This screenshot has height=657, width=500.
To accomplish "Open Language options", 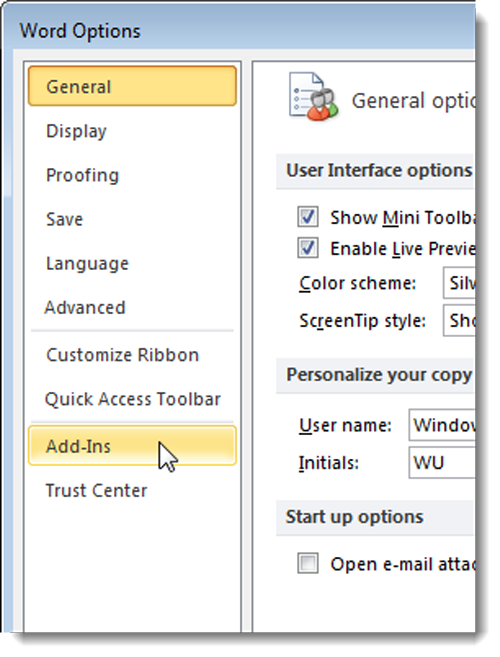I will pyautogui.click(x=132, y=264).
